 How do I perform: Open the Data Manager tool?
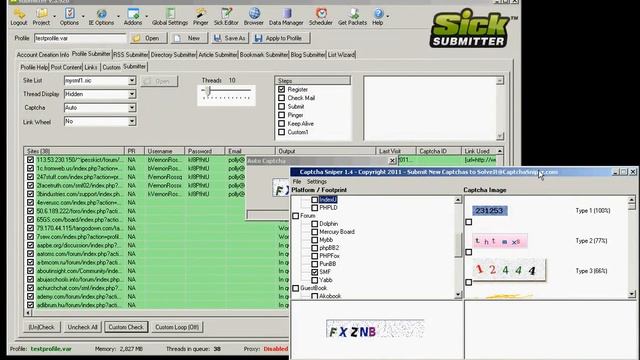pyautogui.click(x=286, y=17)
